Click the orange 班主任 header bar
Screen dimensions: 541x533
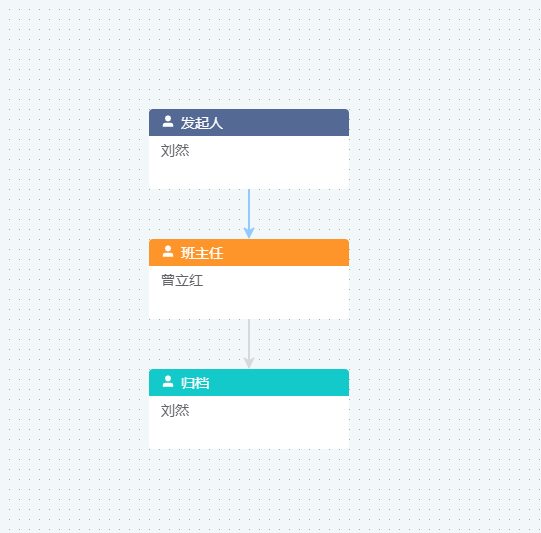tap(249, 253)
